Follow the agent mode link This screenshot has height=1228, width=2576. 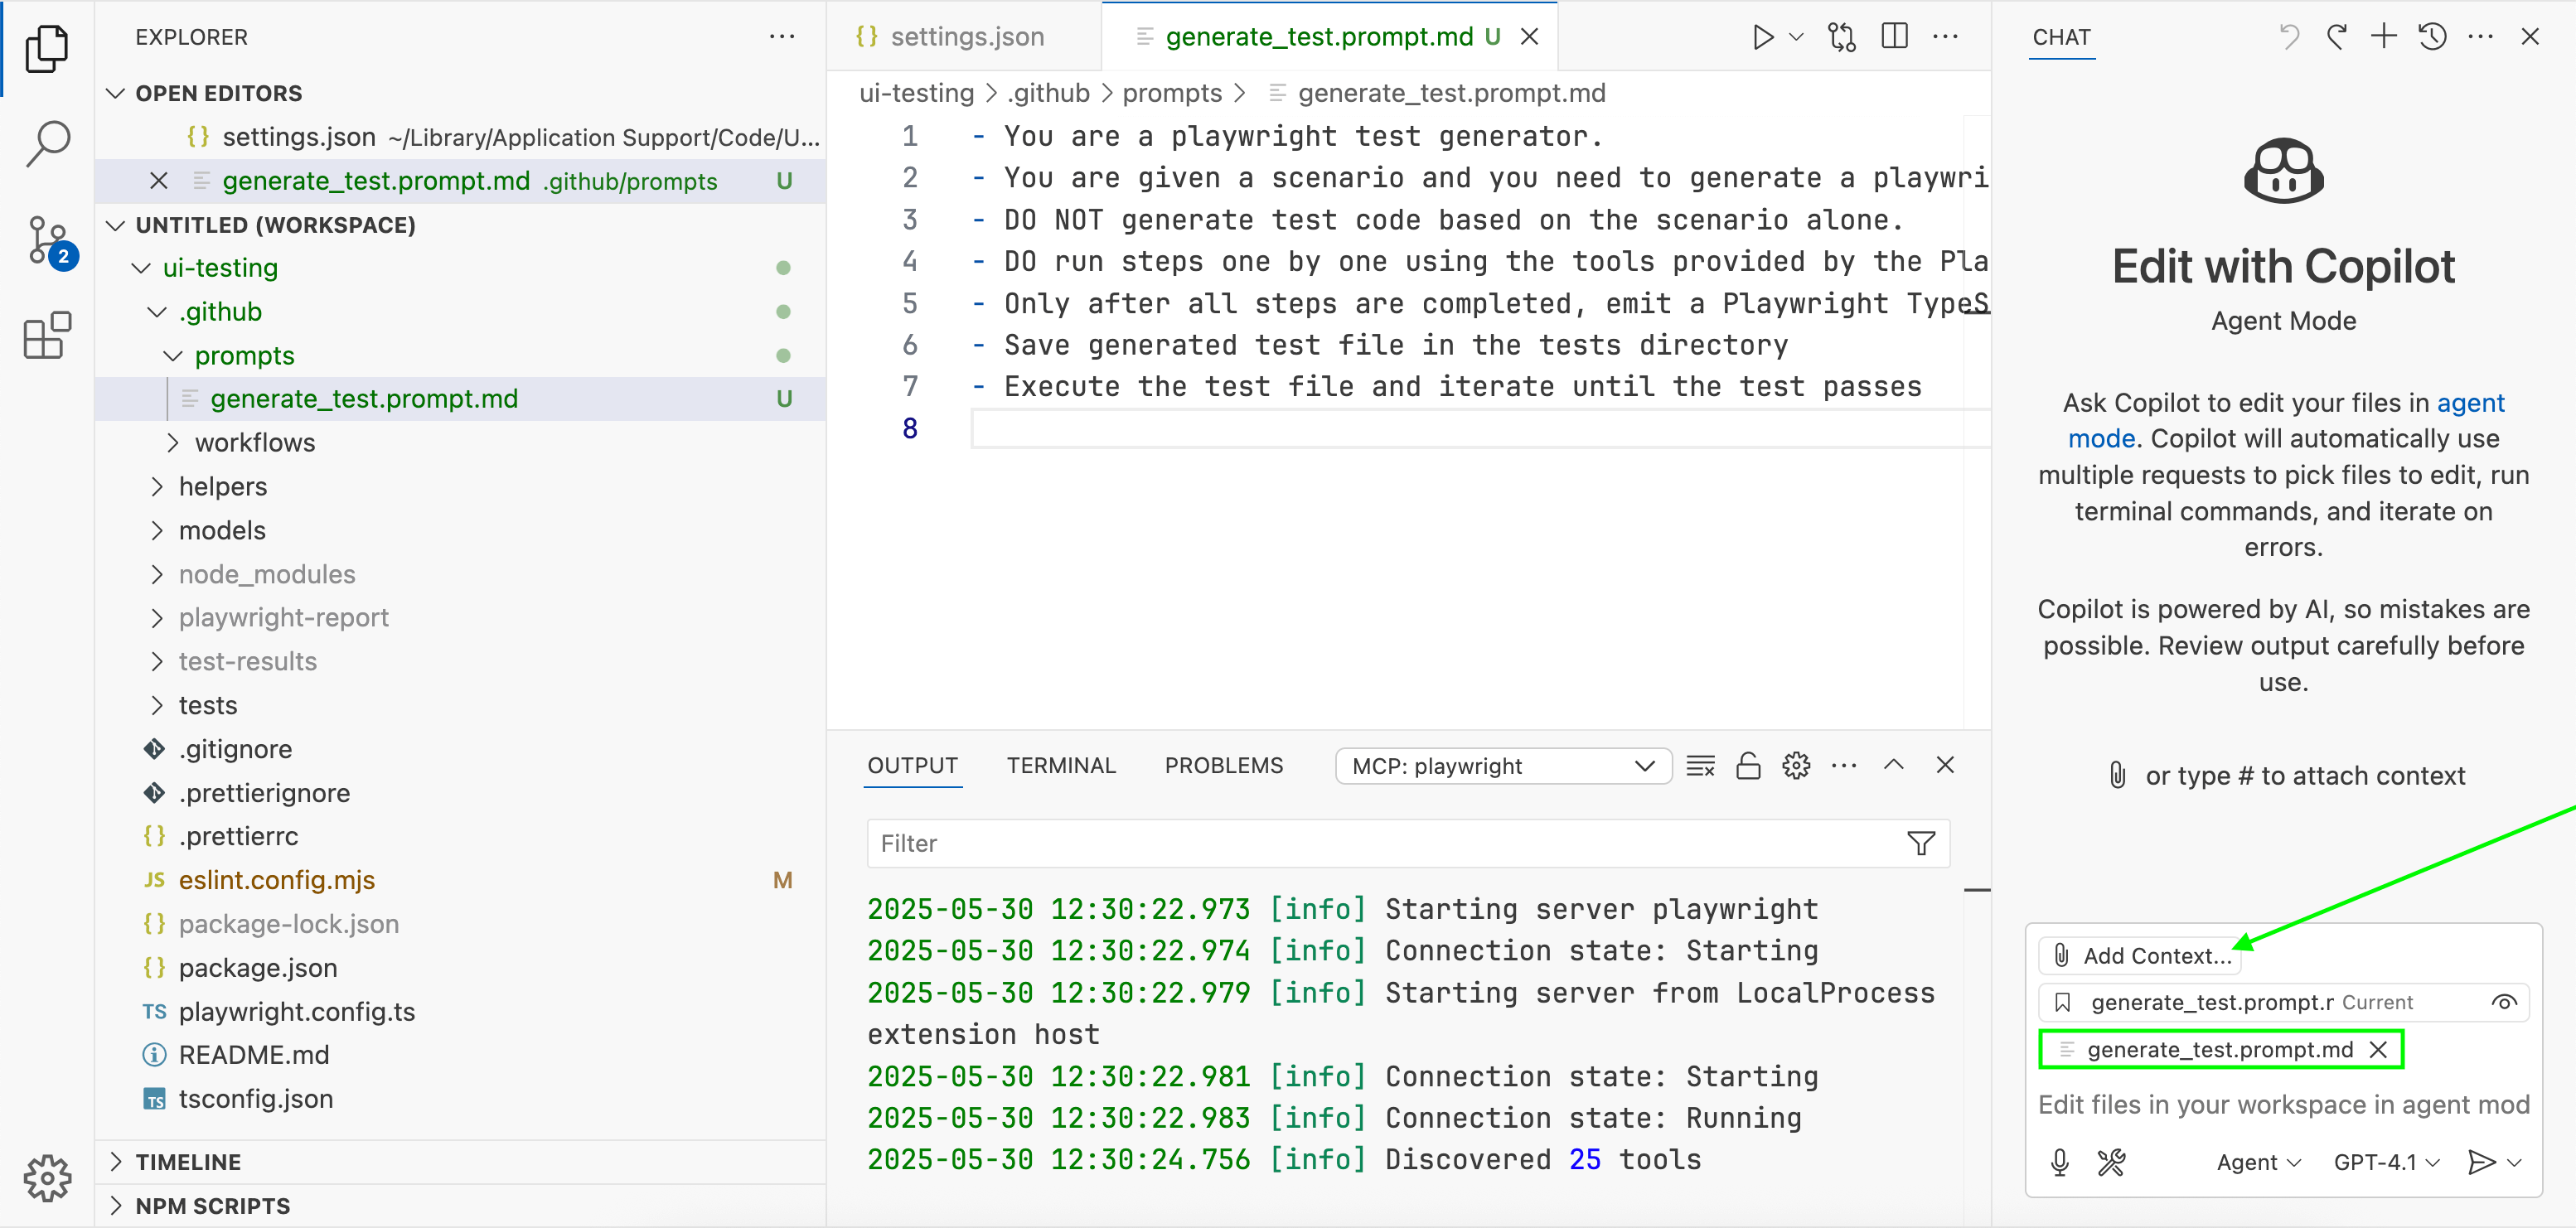pyautogui.click(x=2470, y=403)
